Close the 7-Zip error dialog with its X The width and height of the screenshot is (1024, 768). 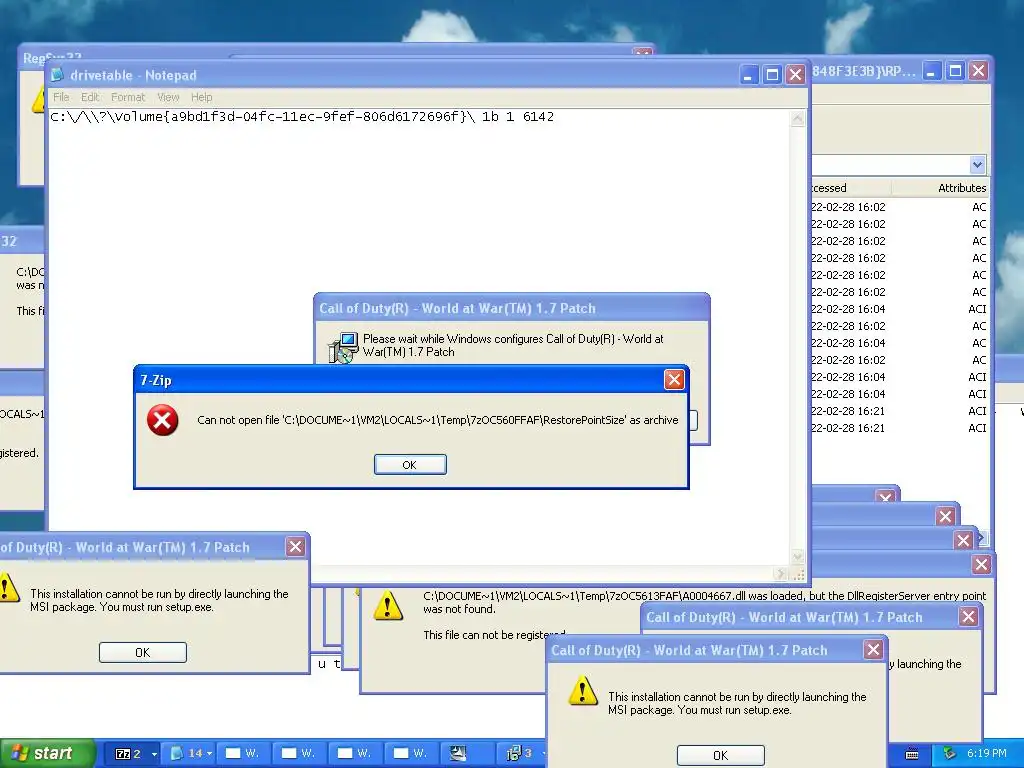pos(674,379)
